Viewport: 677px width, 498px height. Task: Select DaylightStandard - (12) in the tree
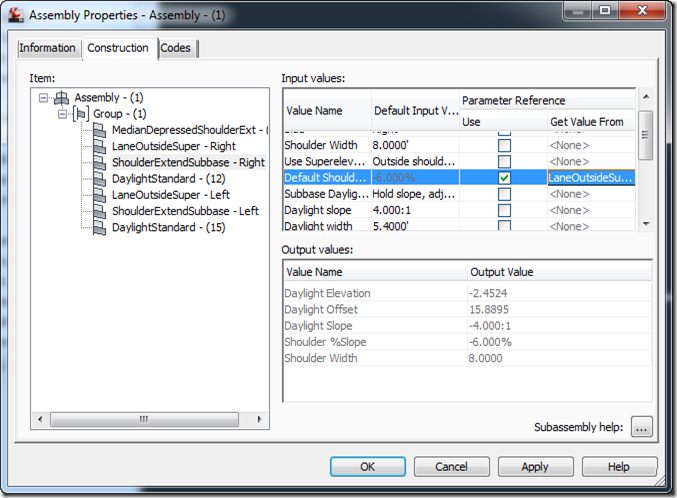(x=168, y=179)
